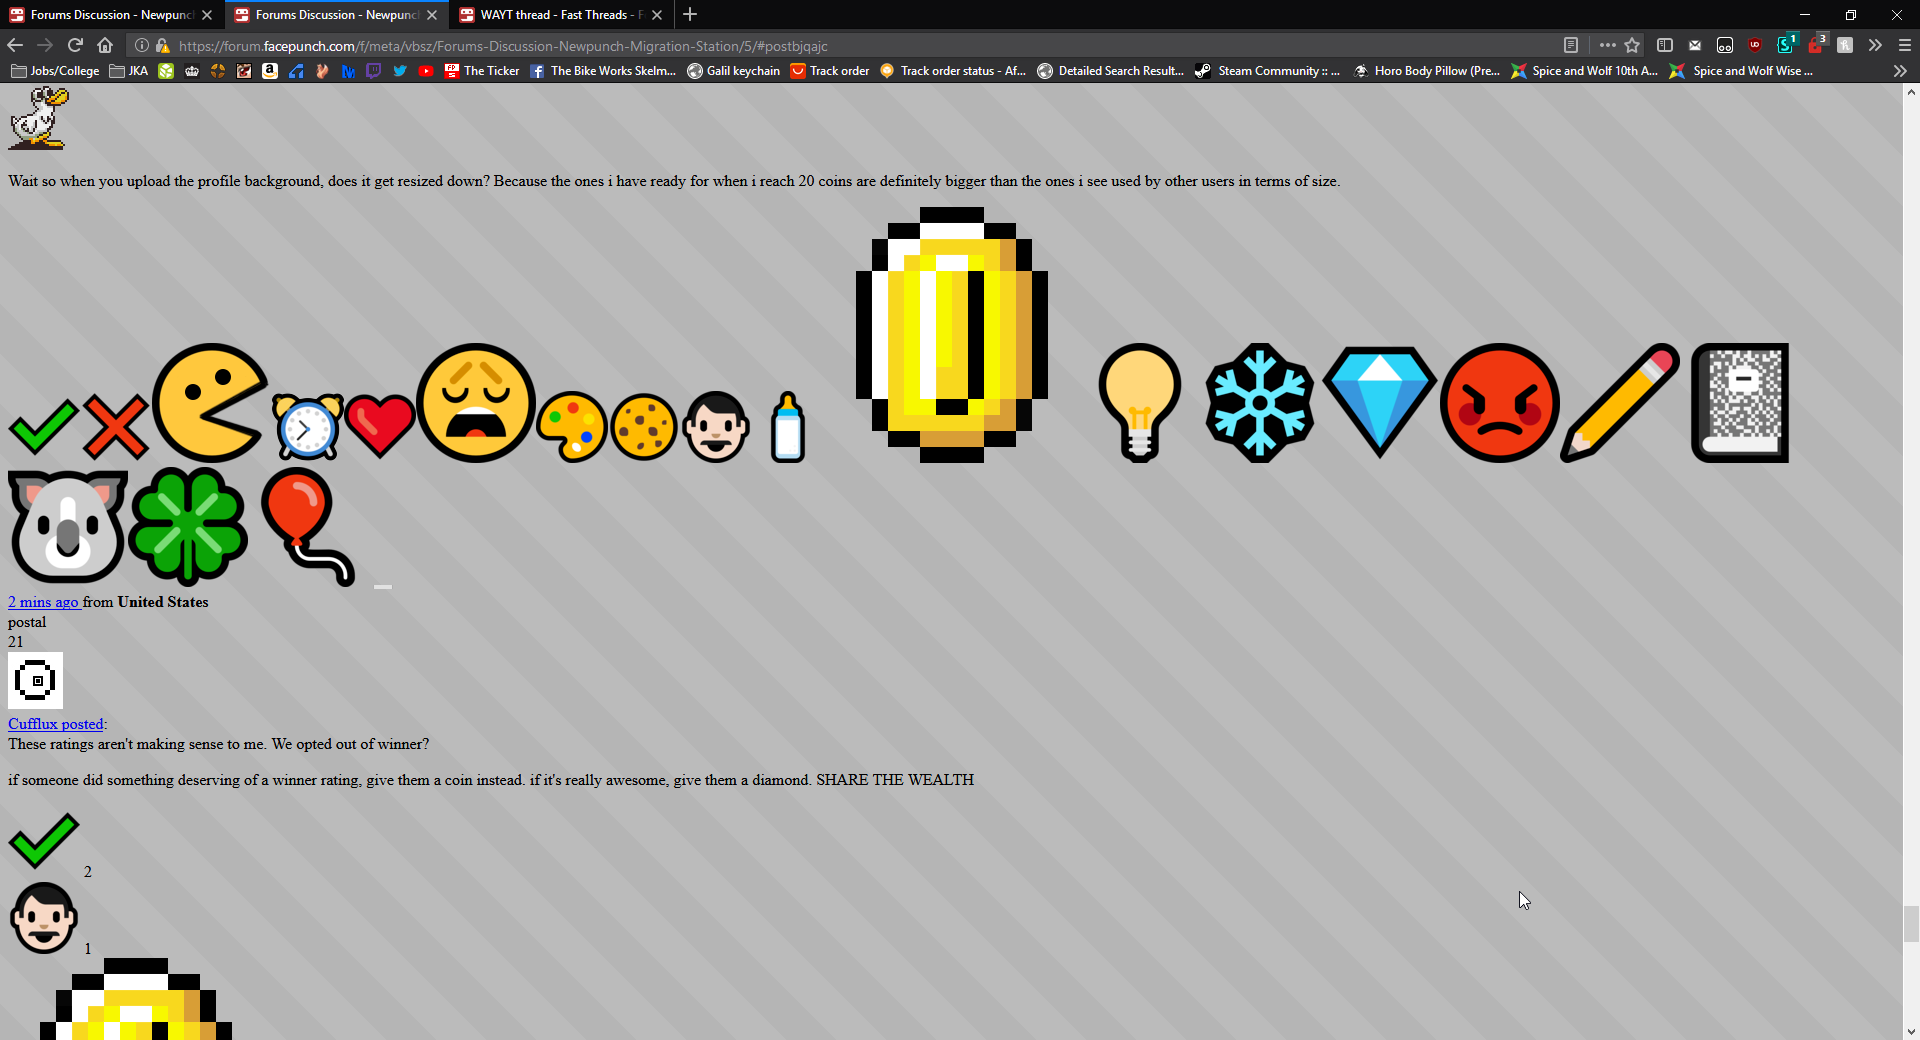The height and width of the screenshot is (1040, 1920).
Task: Select the Pac-Man rating icon
Action: [210, 403]
